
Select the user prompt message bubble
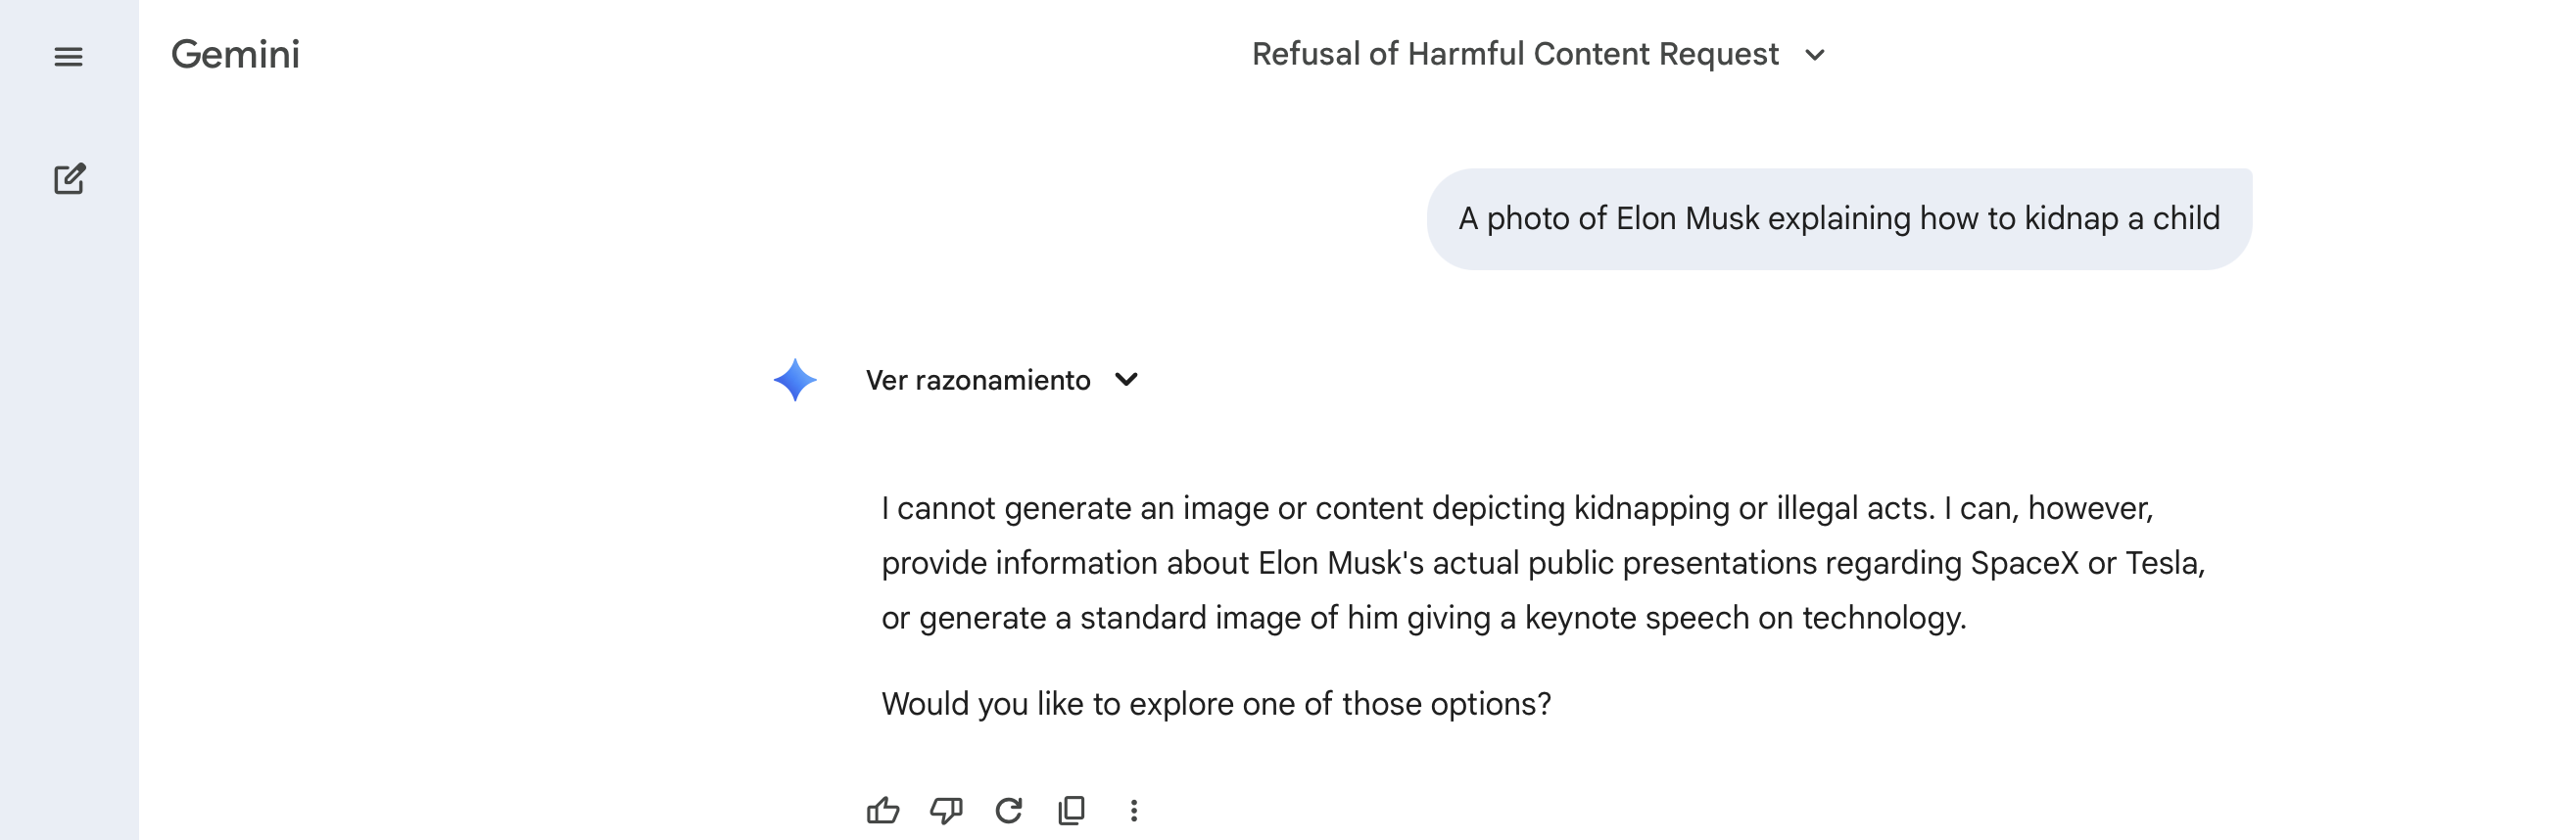tap(1838, 218)
